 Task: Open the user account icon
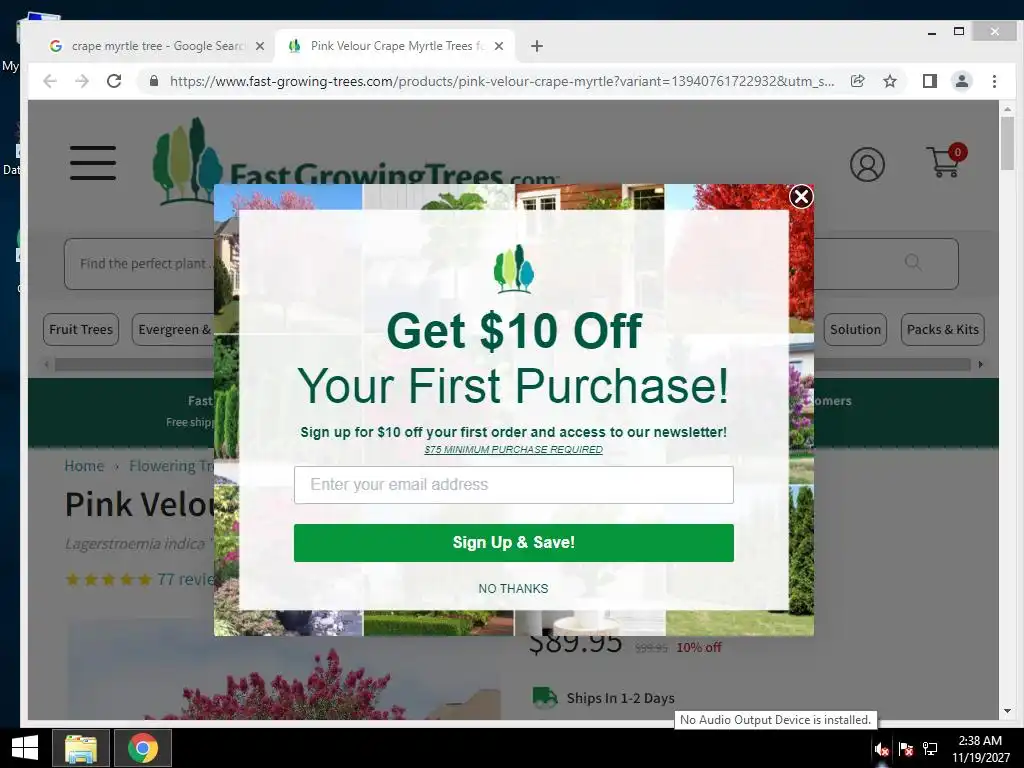pos(867,164)
